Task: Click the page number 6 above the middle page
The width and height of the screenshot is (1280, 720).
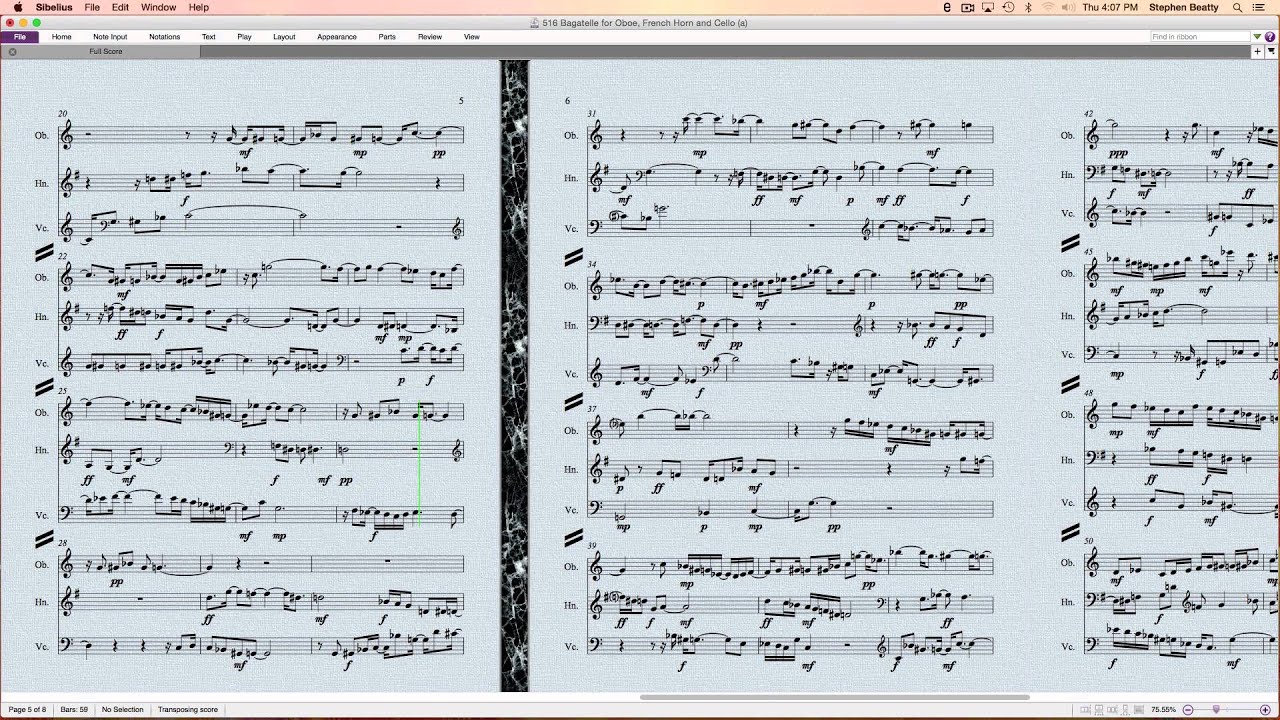Action: point(567,101)
